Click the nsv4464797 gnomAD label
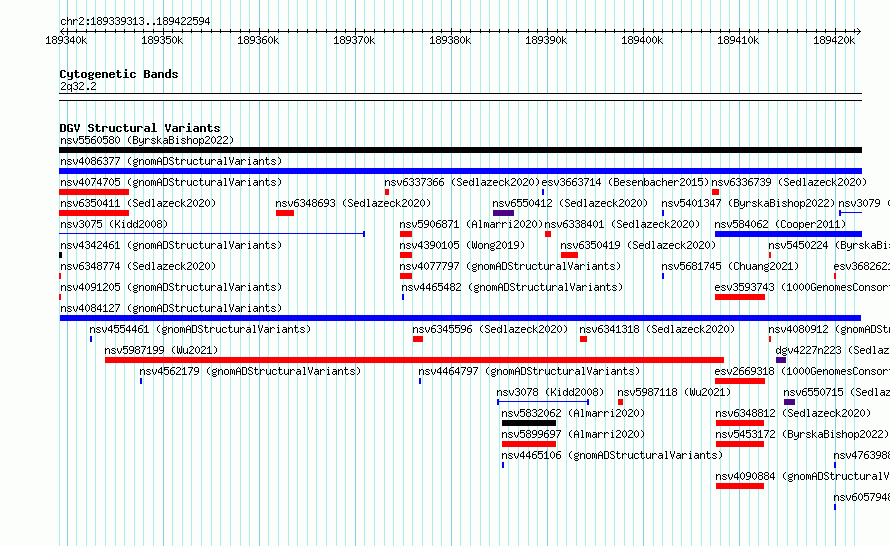 (x=529, y=371)
